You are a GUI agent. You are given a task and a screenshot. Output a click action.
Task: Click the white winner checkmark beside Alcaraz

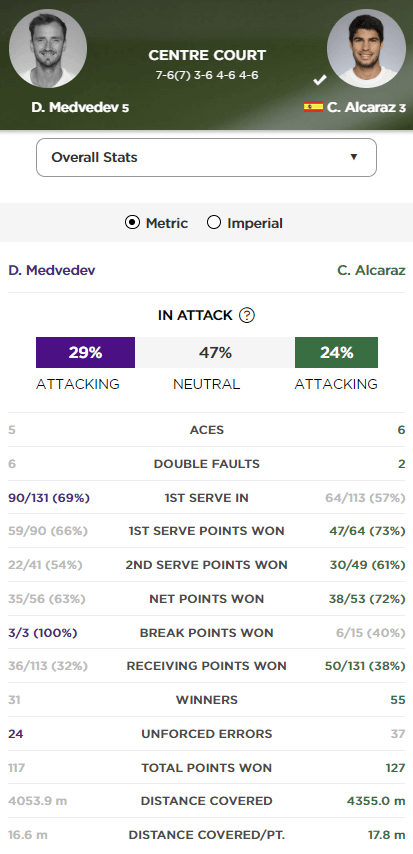[x=320, y=80]
